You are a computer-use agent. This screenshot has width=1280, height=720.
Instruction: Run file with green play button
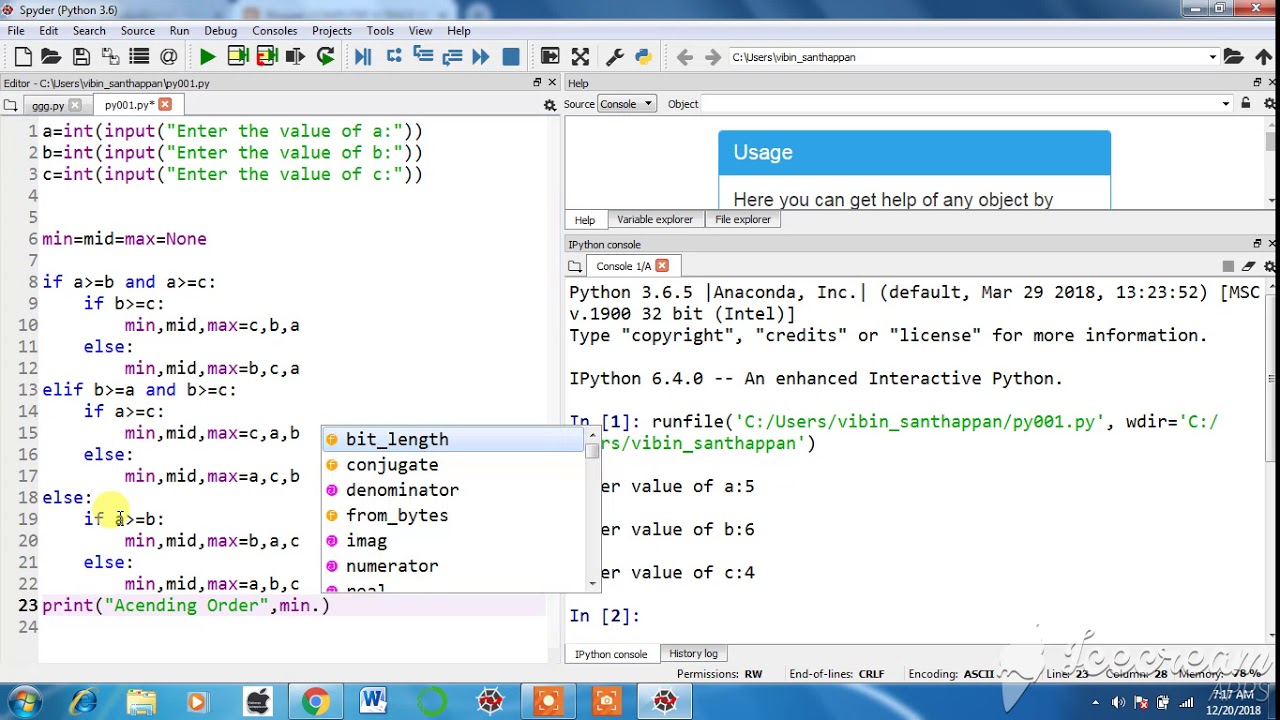[207, 57]
